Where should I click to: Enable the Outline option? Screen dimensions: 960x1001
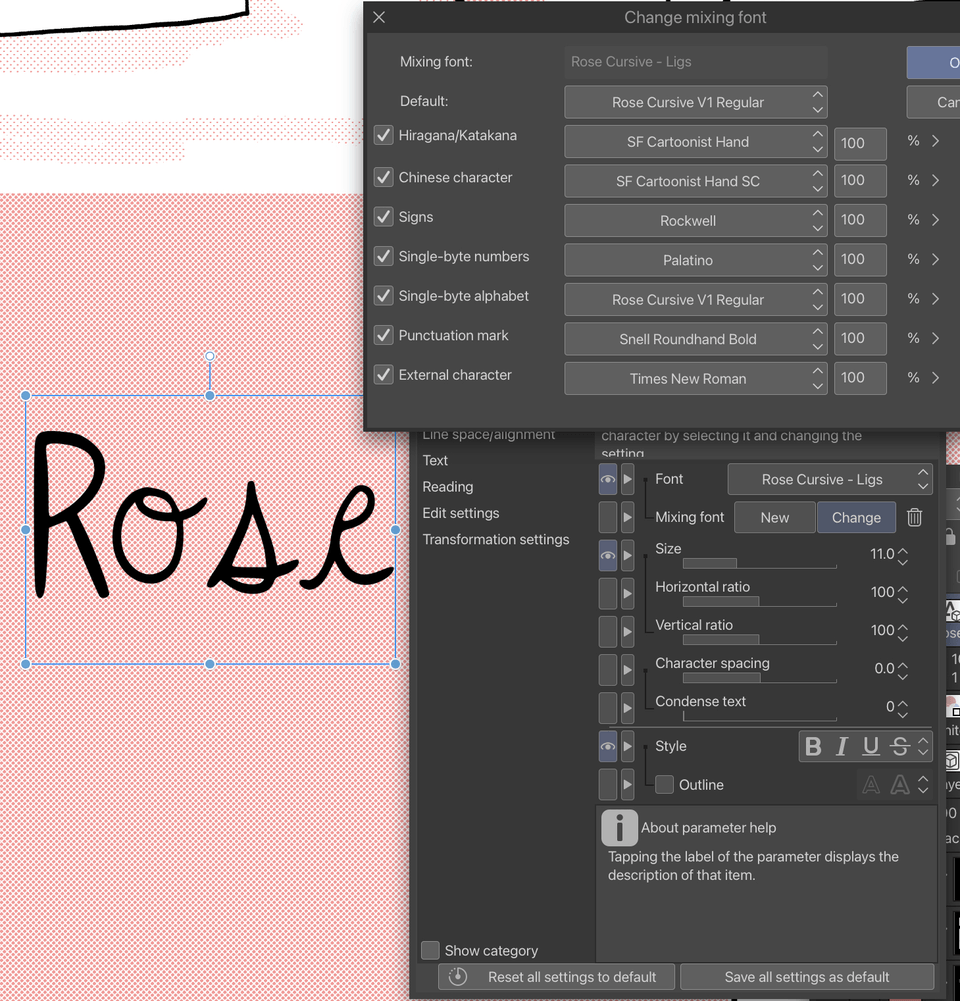(x=665, y=785)
